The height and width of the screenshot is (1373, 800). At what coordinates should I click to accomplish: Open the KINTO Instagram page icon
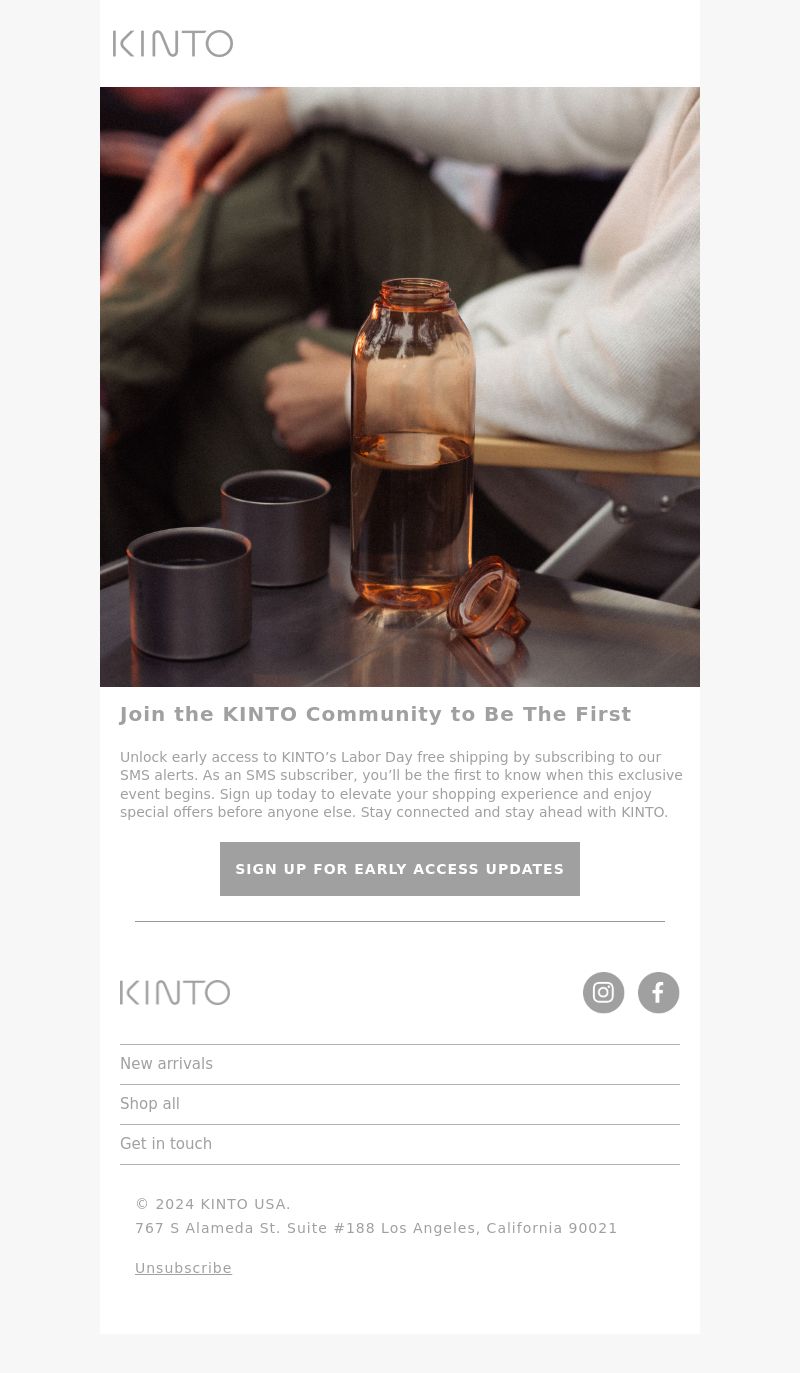pyautogui.click(x=604, y=993)
